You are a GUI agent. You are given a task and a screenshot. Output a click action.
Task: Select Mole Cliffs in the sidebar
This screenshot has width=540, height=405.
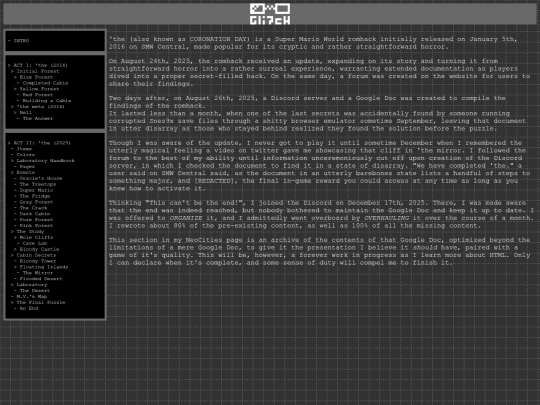click(x=36, y=237)
